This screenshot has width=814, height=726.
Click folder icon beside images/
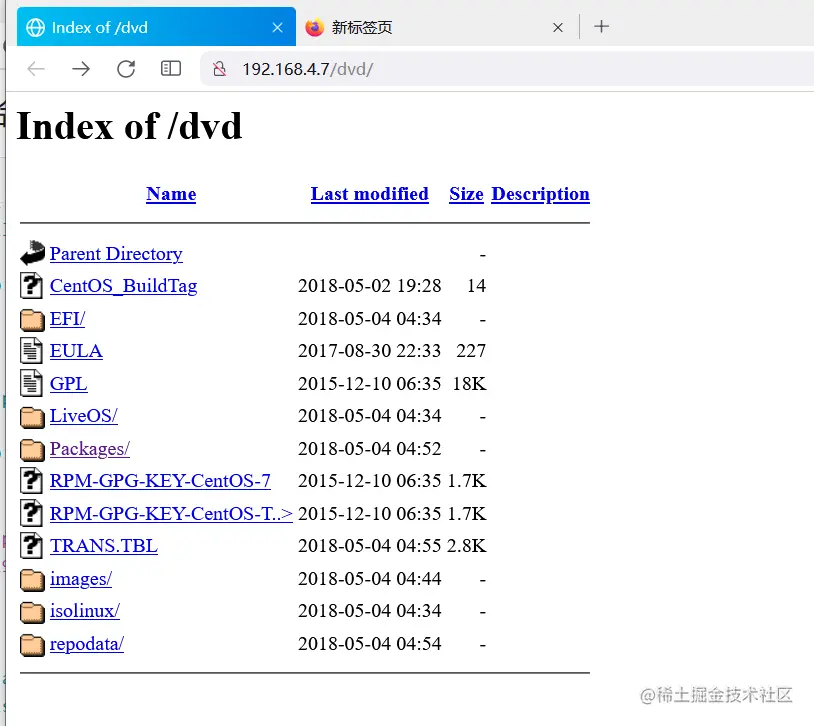32,580
